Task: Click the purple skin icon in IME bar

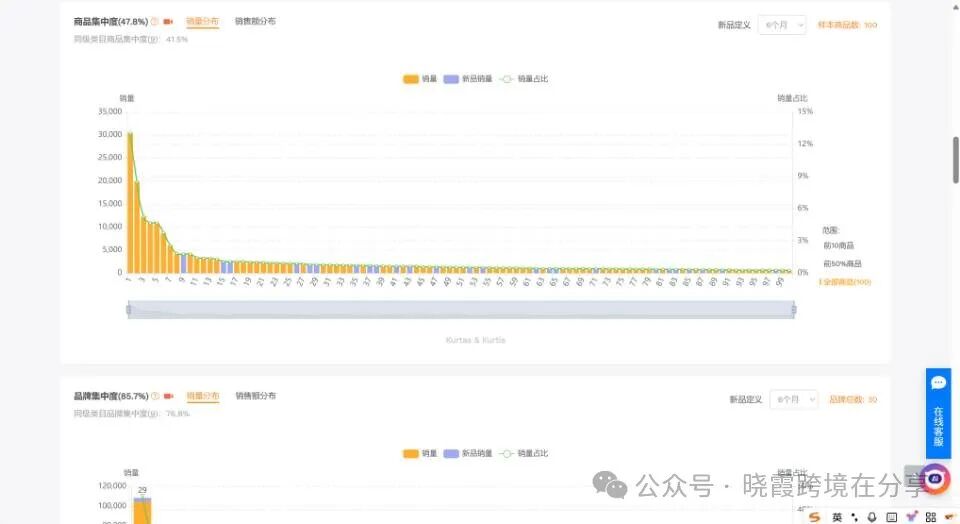Action: point(912,517)
